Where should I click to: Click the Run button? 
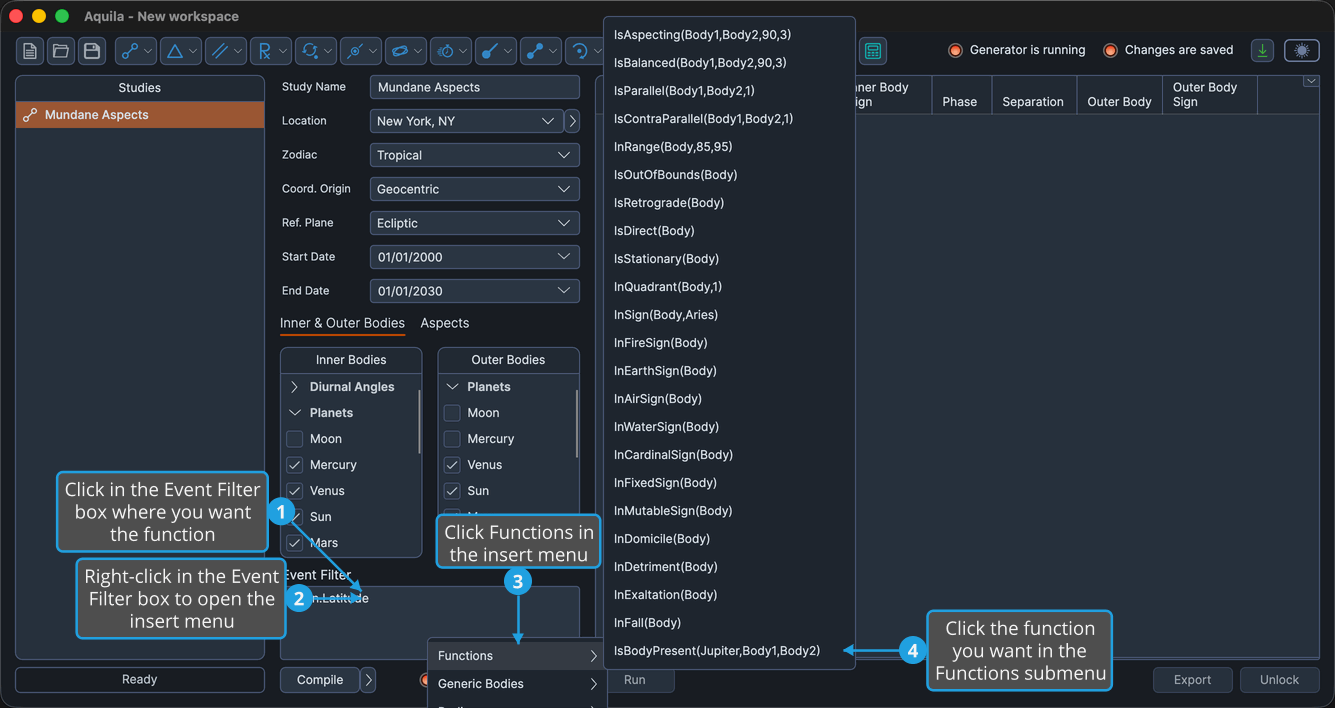click(x=636, y=680)
